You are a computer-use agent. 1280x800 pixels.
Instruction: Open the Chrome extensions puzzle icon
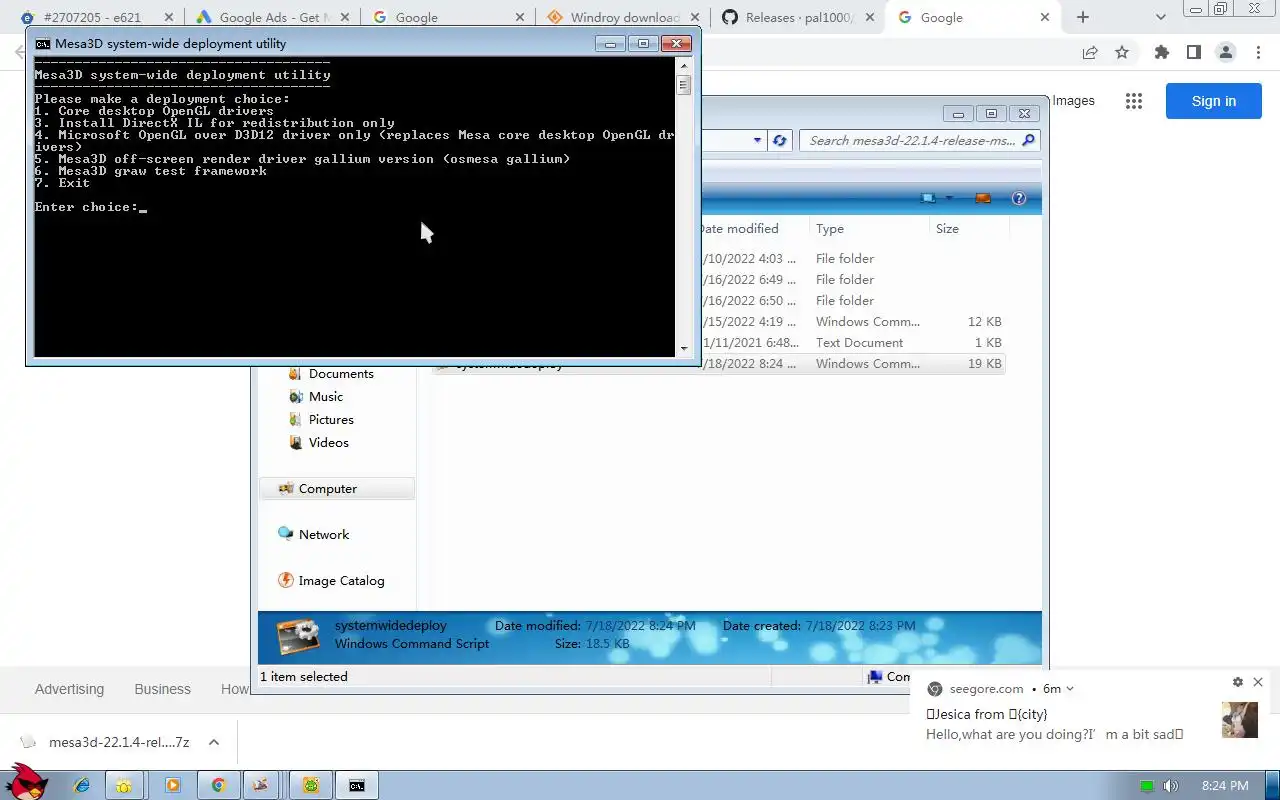point(1161,52)
